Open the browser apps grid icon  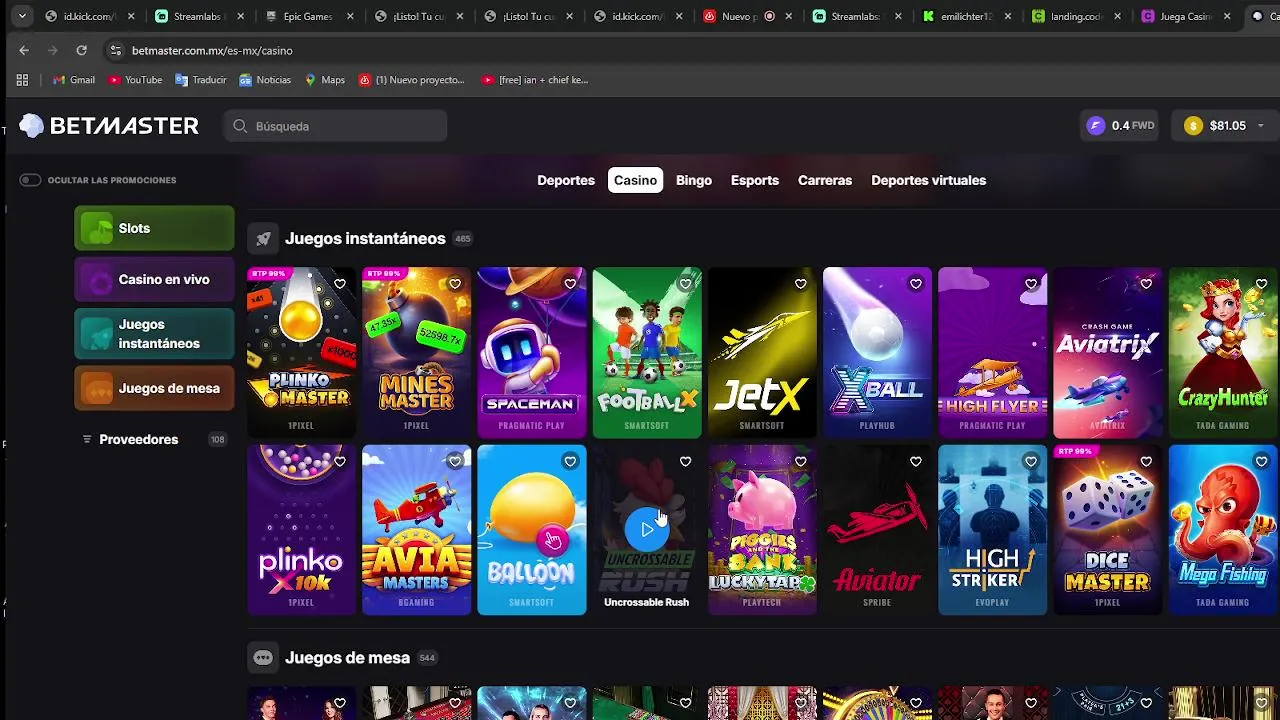coord(22,80)
